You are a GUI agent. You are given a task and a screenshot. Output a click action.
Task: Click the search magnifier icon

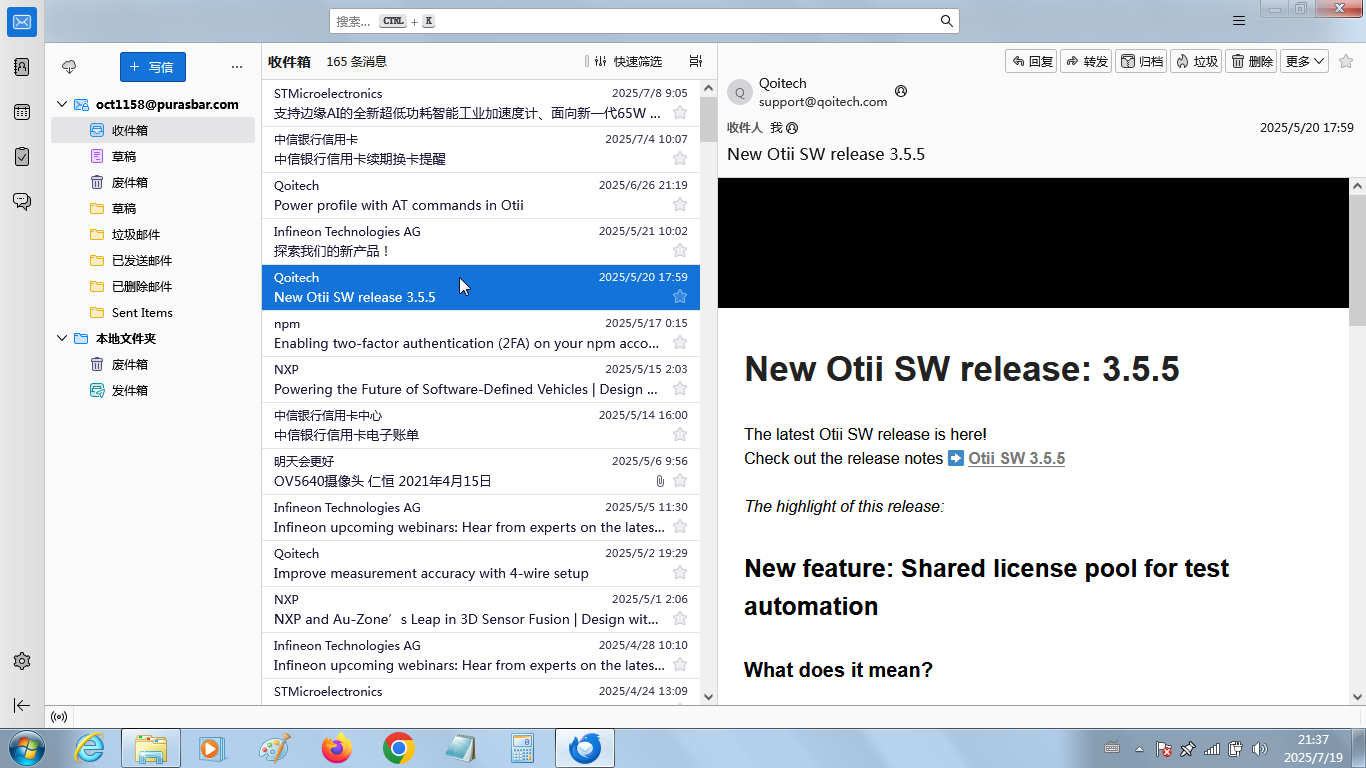pyautogui.click(x=946, y=21)
